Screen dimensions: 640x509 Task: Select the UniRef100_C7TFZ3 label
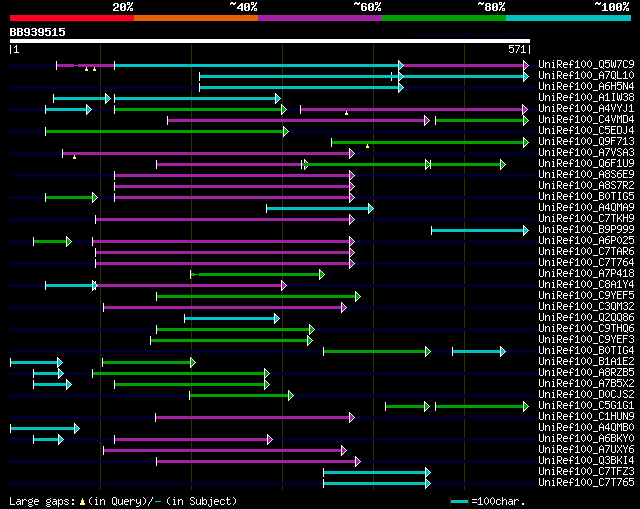coord(586,472)
